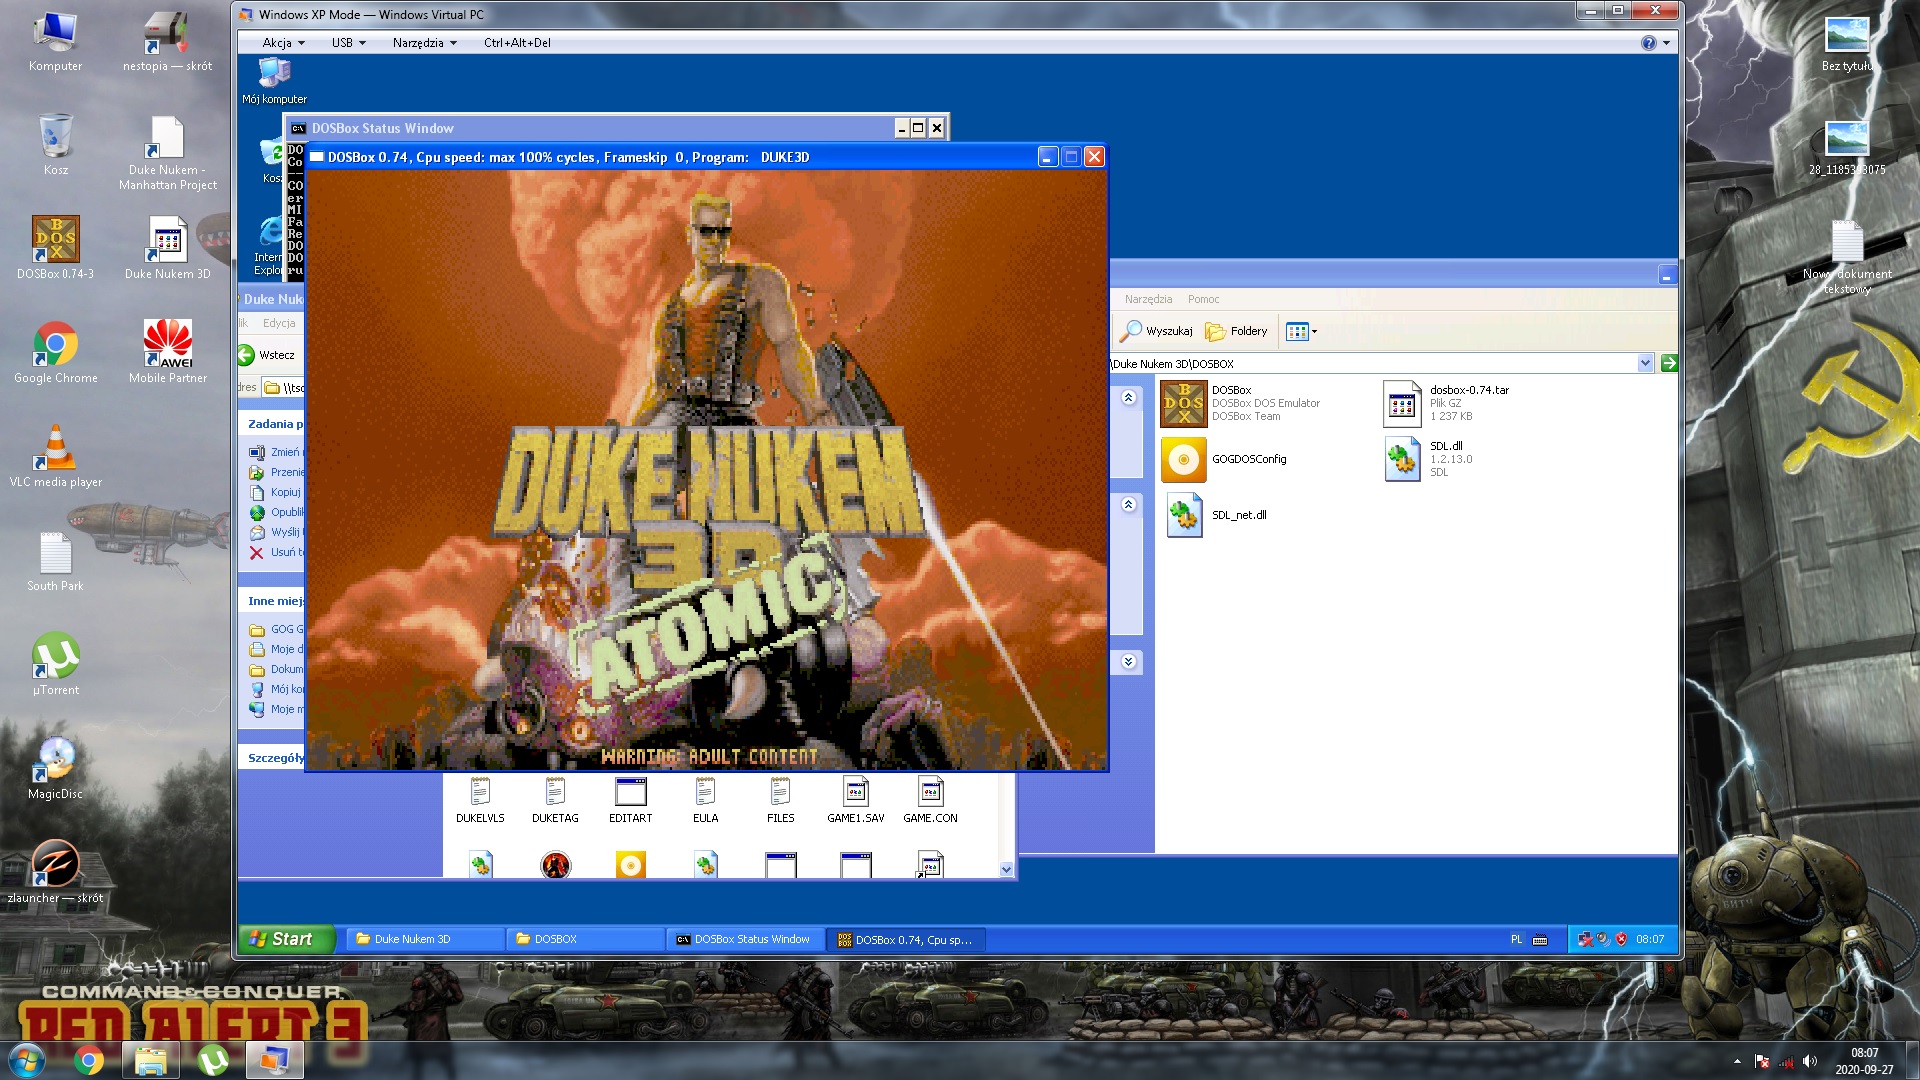Screen dimensions: 1920x1080
Task: Open the DOSBox DOS Emulator file in DOSBOX folder
Action: pyautogui.click(x=1241, y=403)
